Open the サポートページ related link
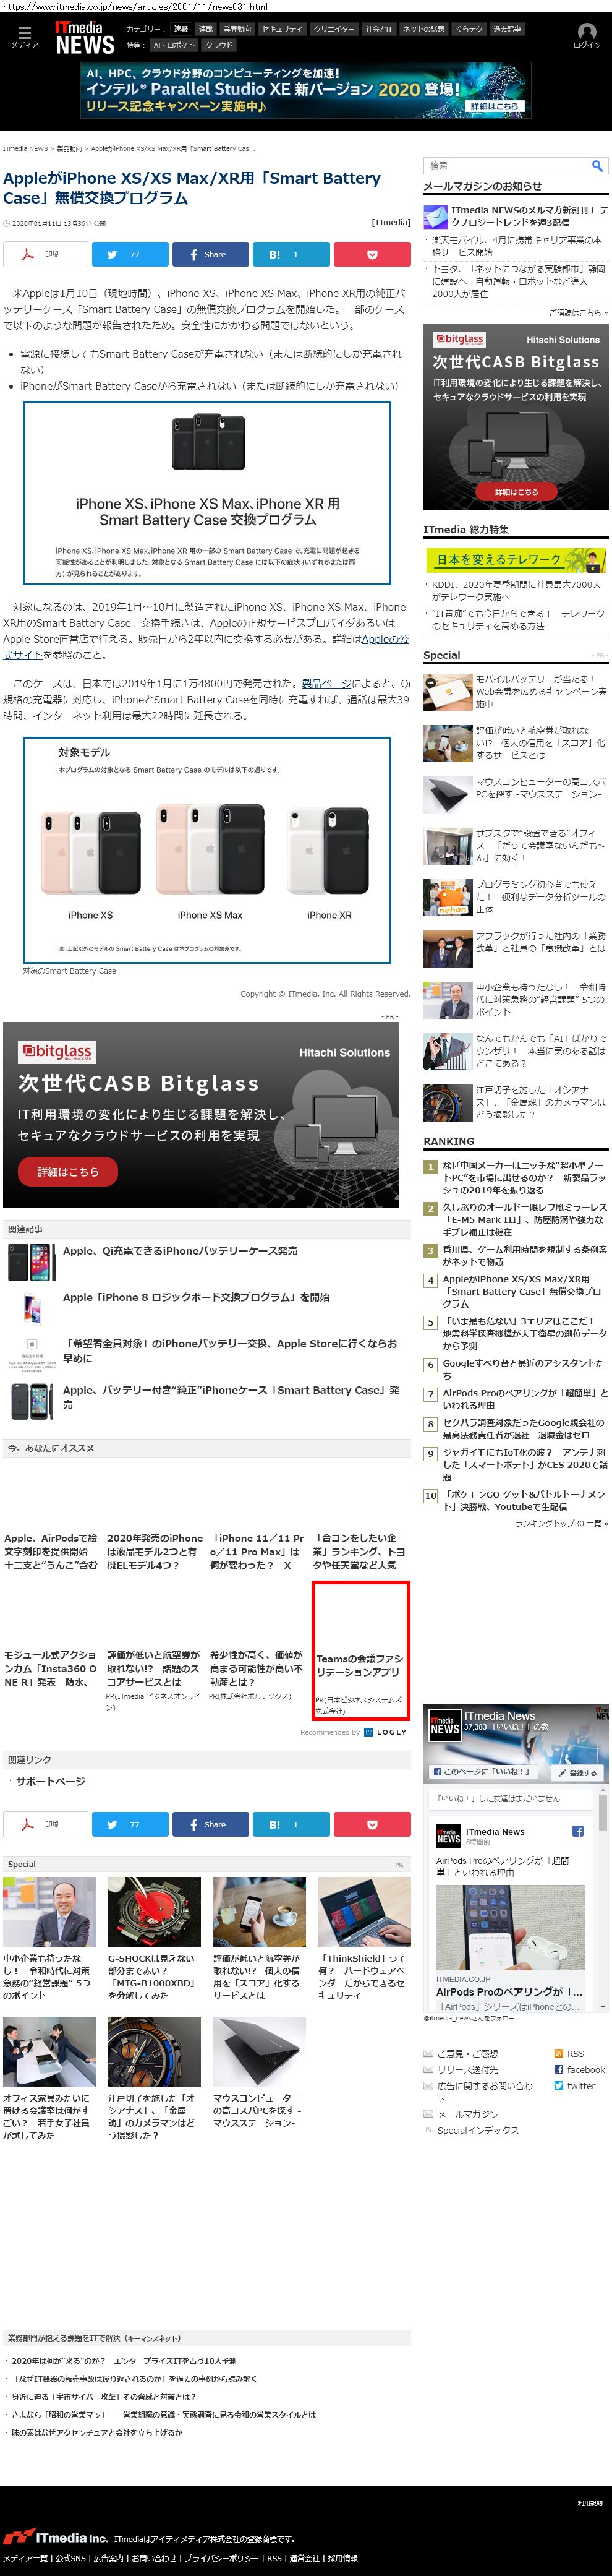Viewport: 612px width, 2576px height. [50, 1781]
